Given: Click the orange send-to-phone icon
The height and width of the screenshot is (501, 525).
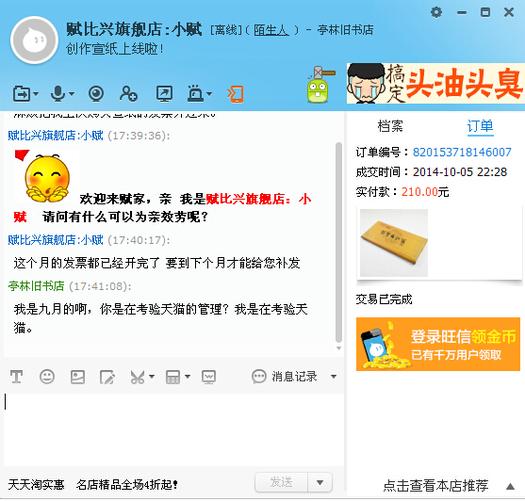Looking at the screenshot, I should tap(236, 94).
